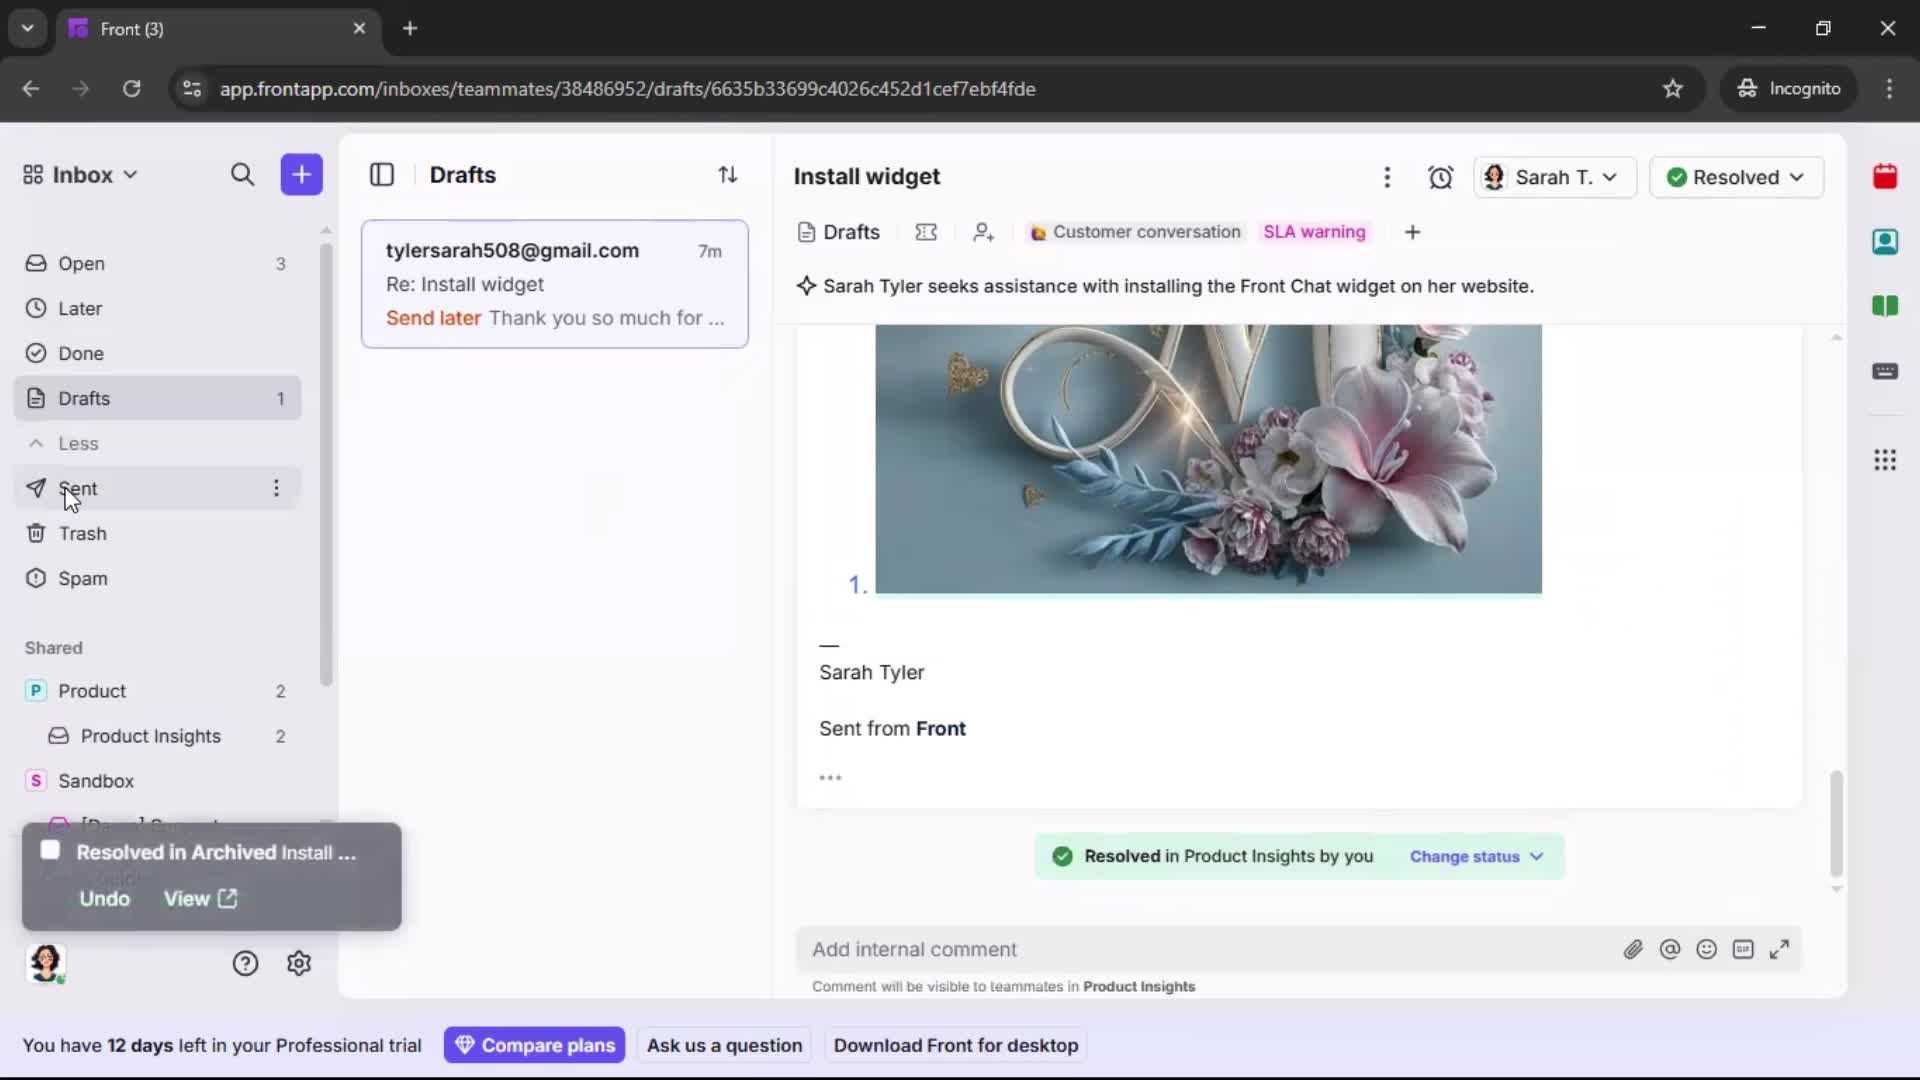Image resolution: width=1920 pixels, height=1080 pixels.
Task: Toggle the star to bookmark this page
Action: pyautogui.click(x=1674, y=88)
